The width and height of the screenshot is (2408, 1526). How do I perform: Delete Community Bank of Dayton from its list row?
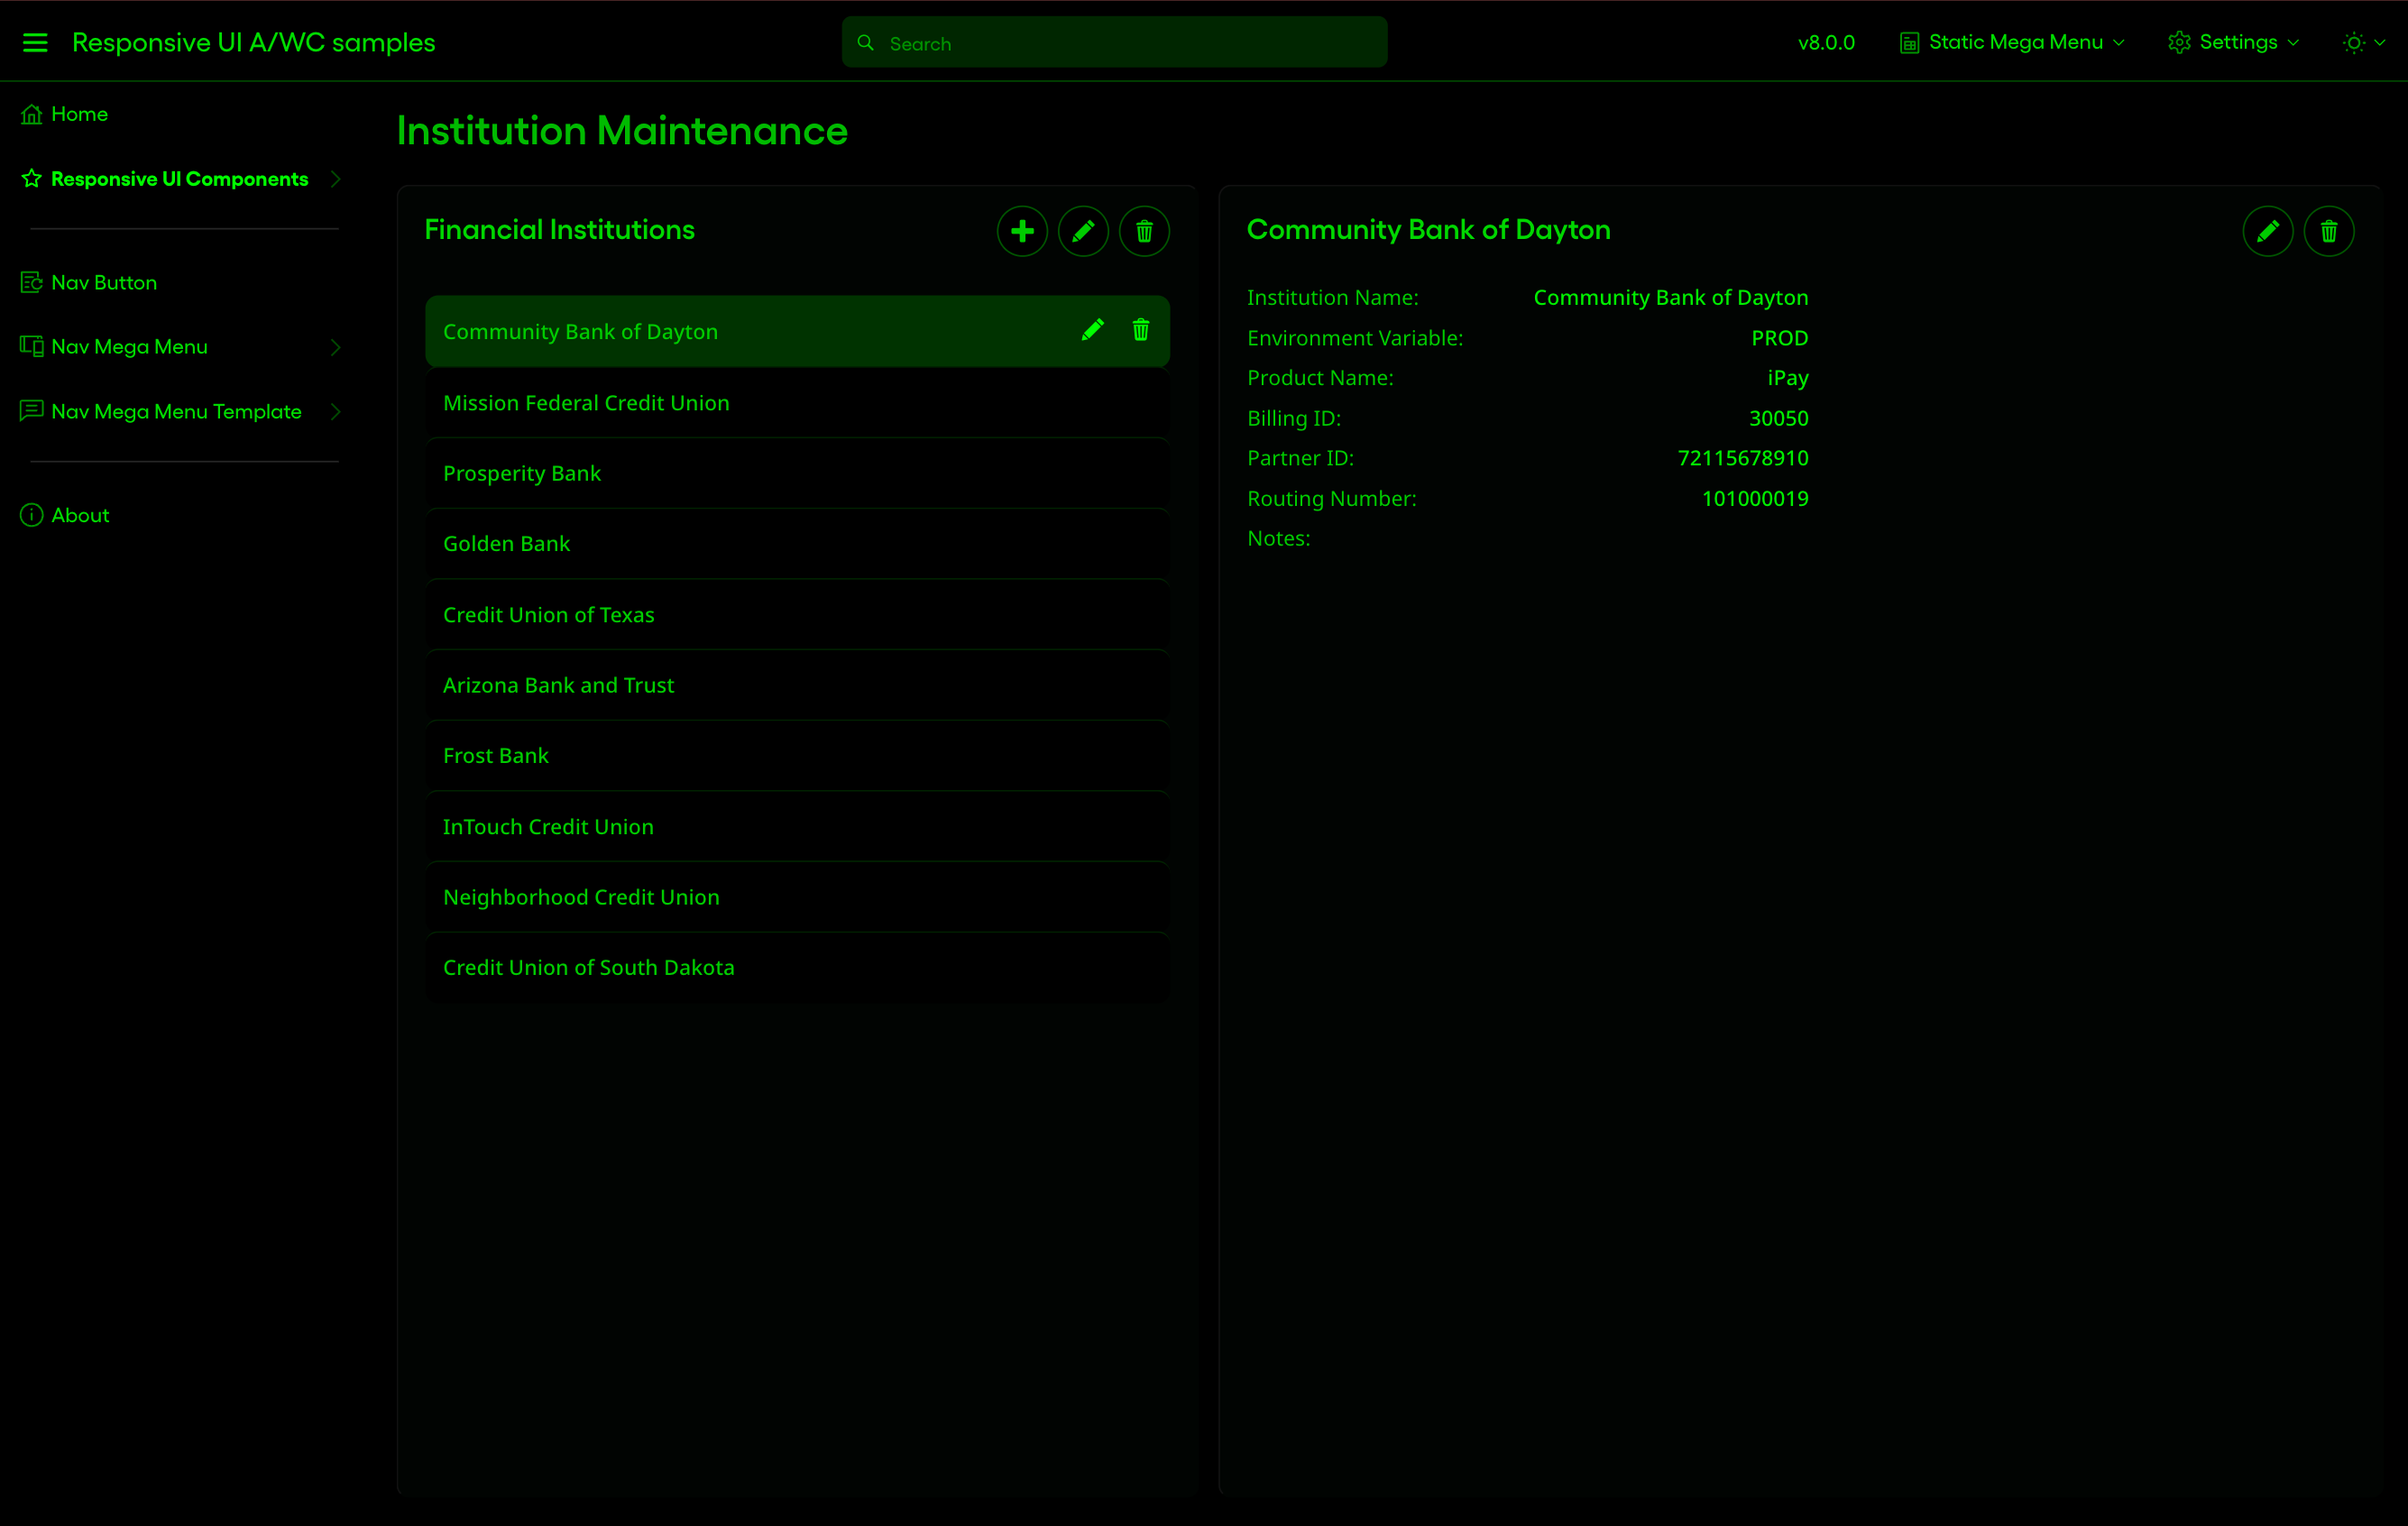[1140, 330]
